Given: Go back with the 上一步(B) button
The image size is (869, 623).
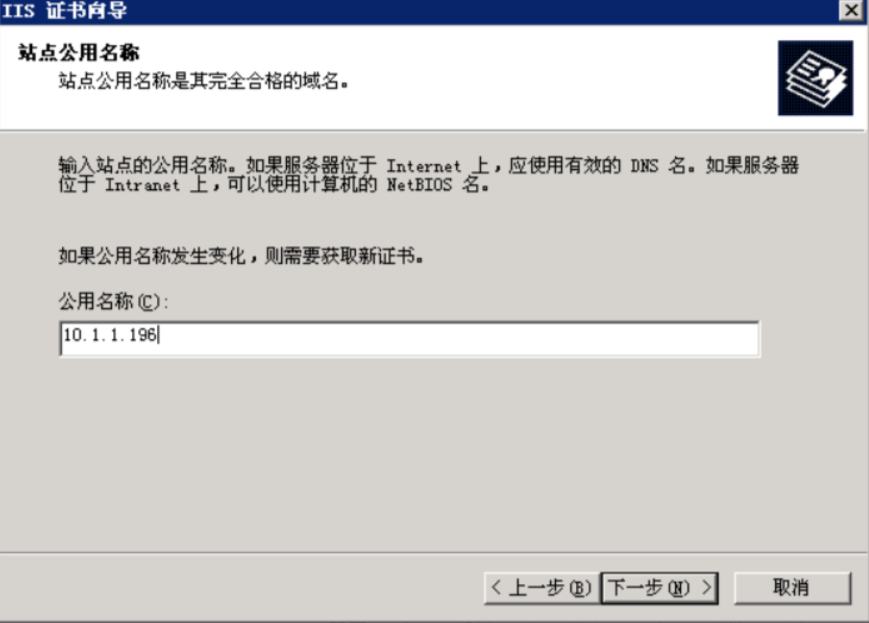Looking at the screenshot, I should click(x=542, y=588).
